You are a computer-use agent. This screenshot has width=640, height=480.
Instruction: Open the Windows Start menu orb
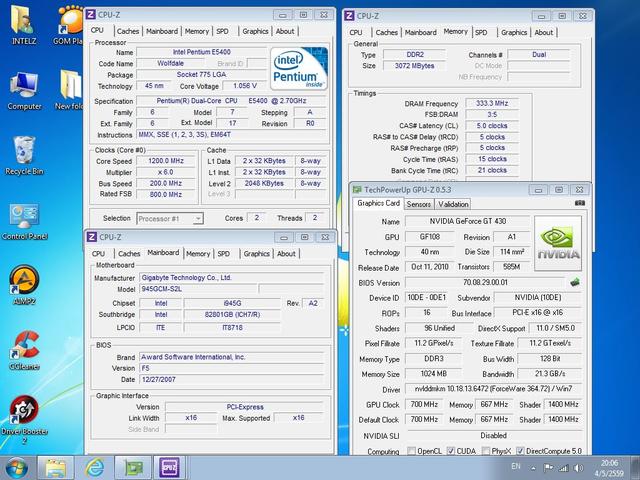coord(16,468)
